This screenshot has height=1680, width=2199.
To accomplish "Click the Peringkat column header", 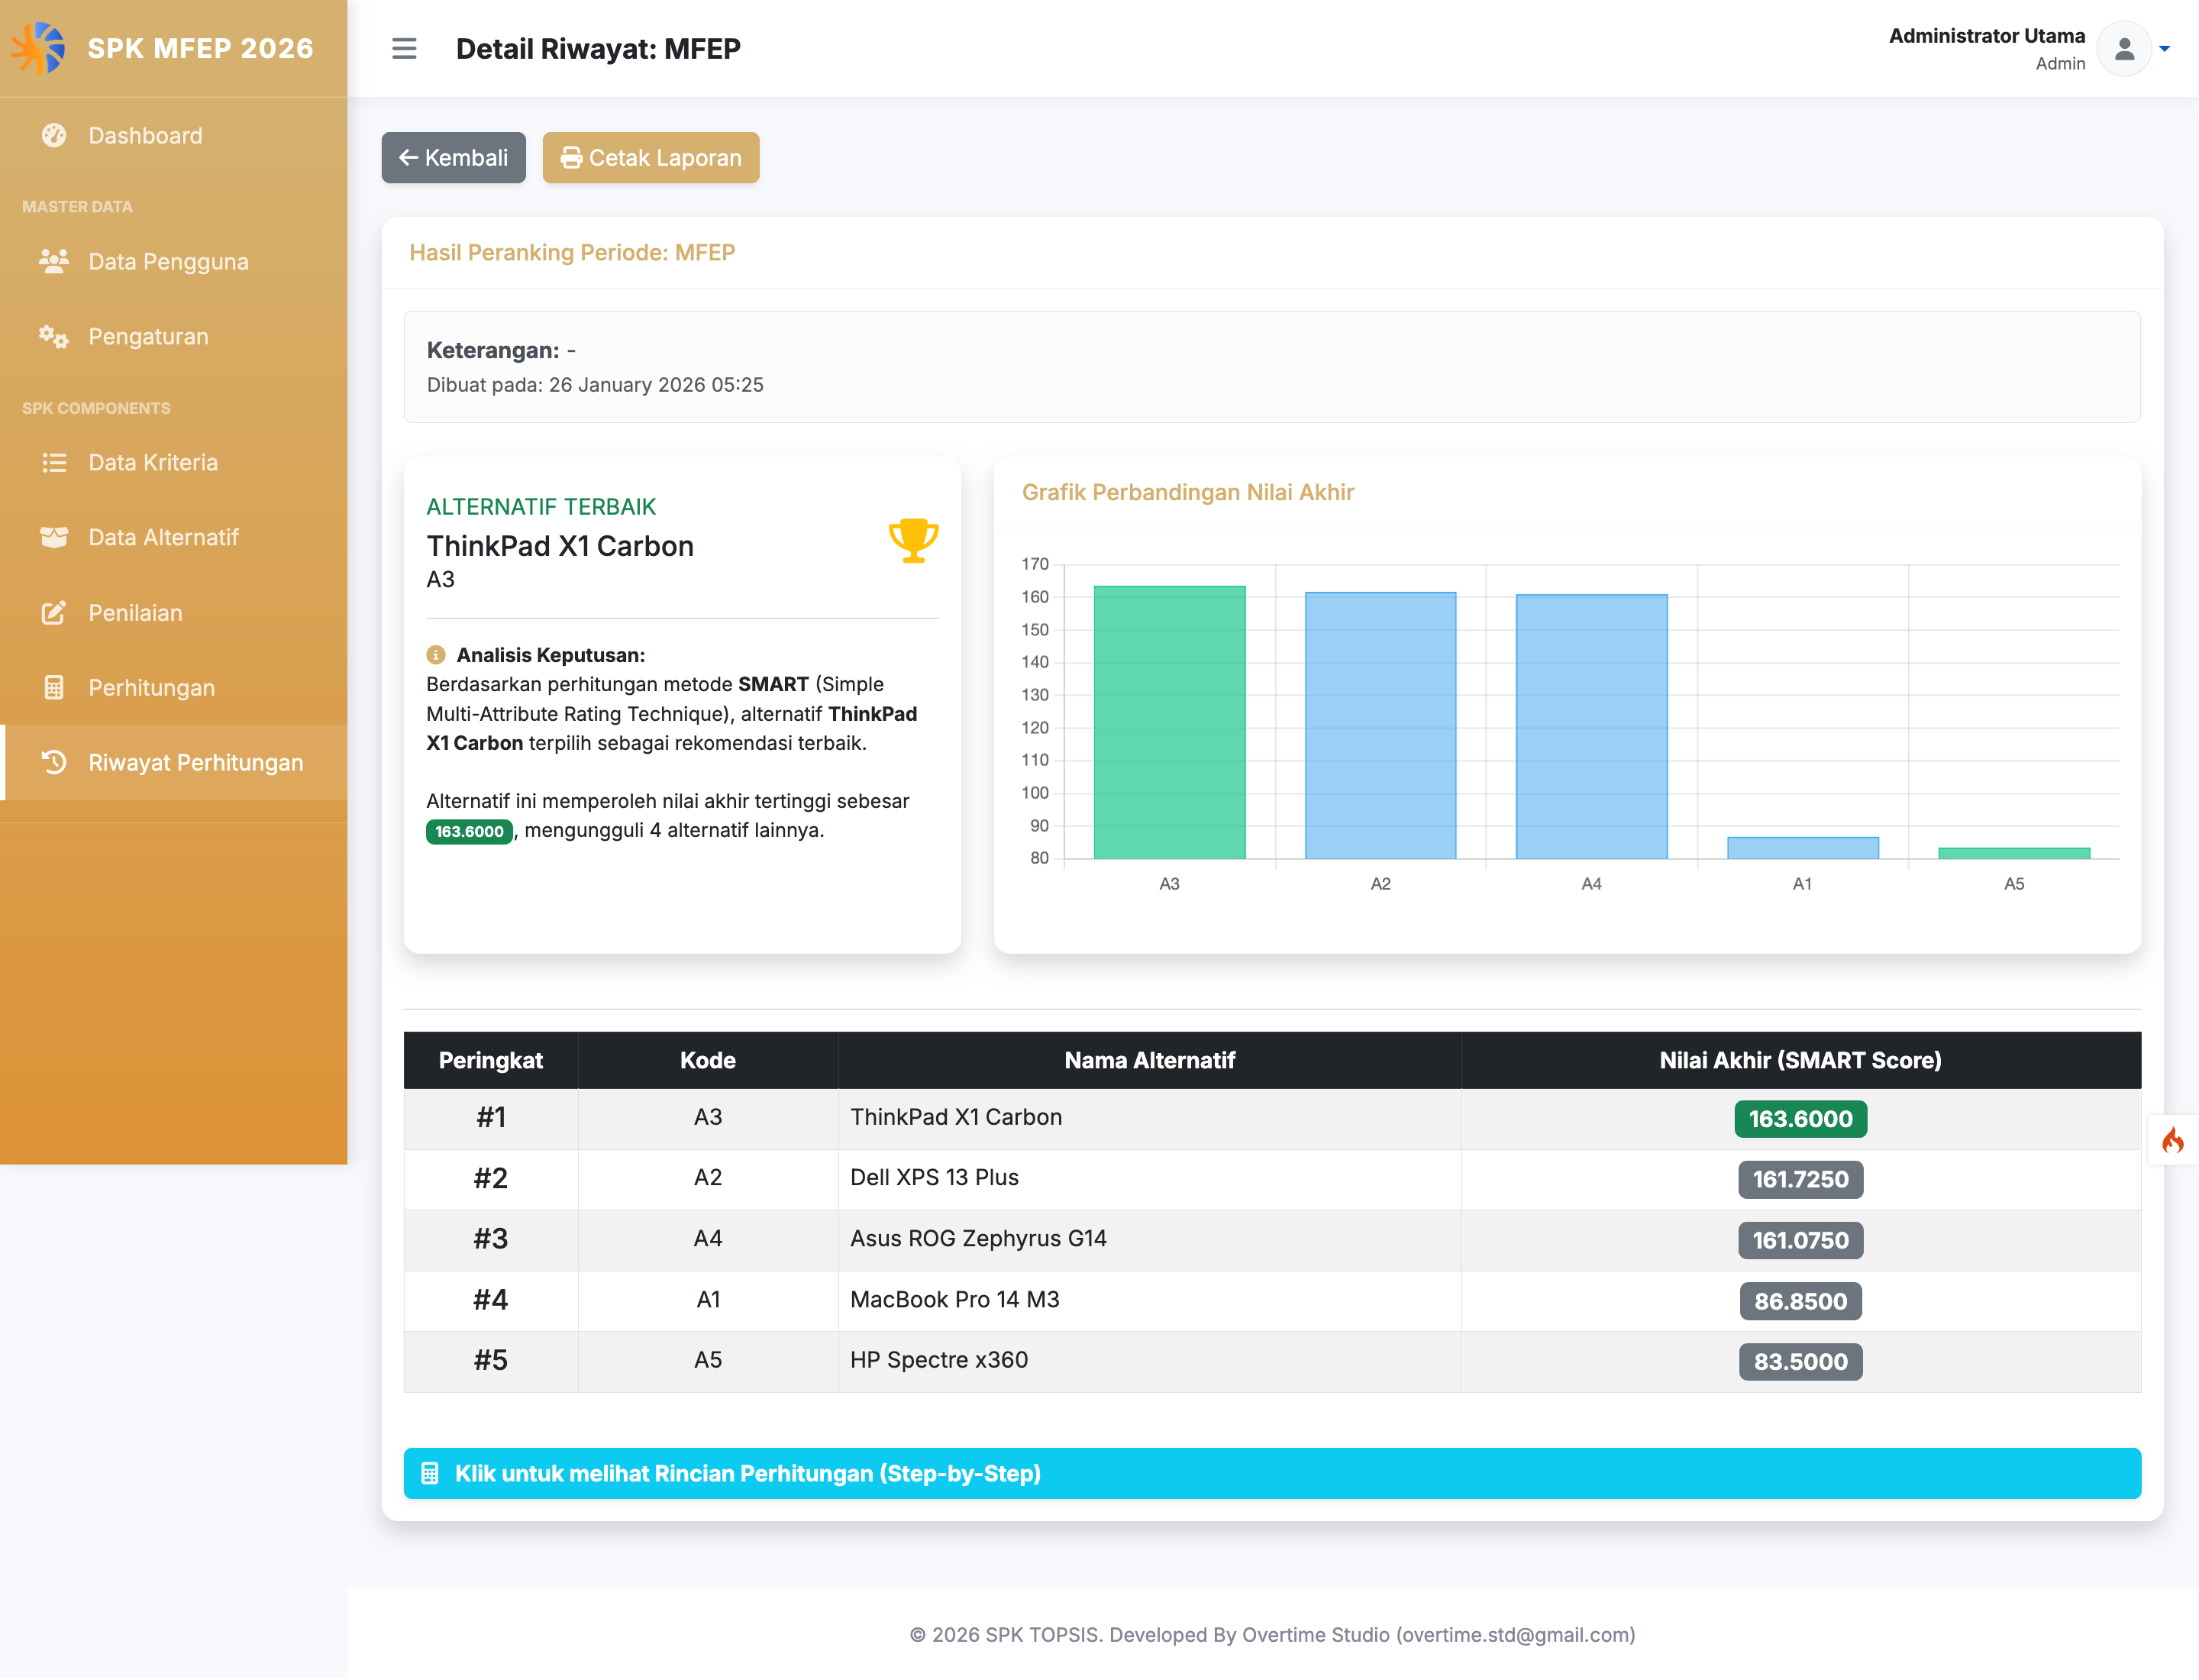I will (491, 1060).
